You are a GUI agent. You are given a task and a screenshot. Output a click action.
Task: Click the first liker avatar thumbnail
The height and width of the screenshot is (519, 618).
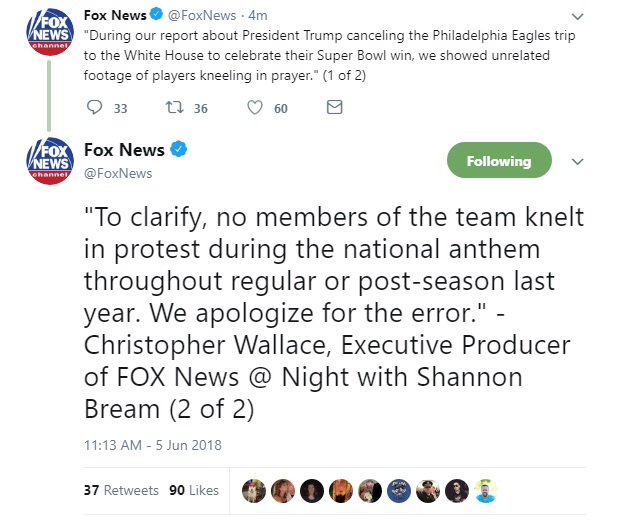[x=253, y=490]
